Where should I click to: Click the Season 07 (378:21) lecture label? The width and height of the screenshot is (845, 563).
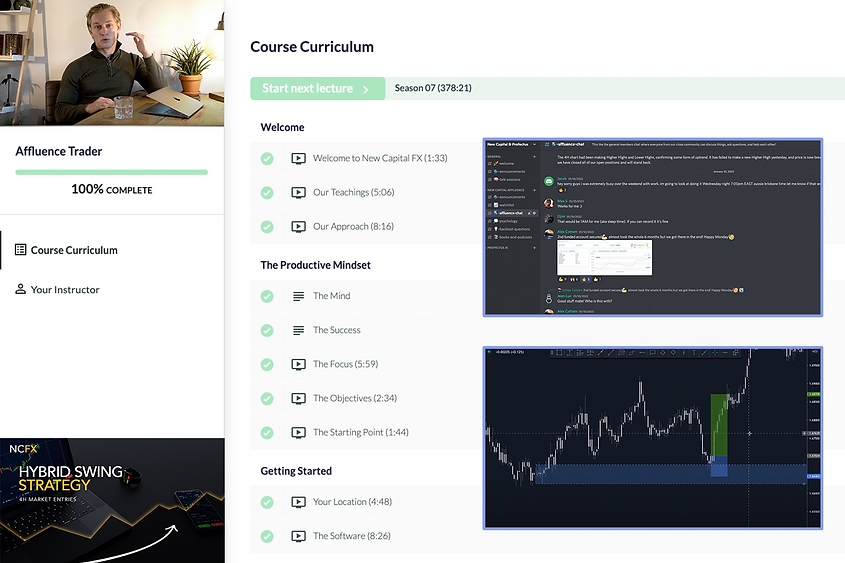point(433,88)
